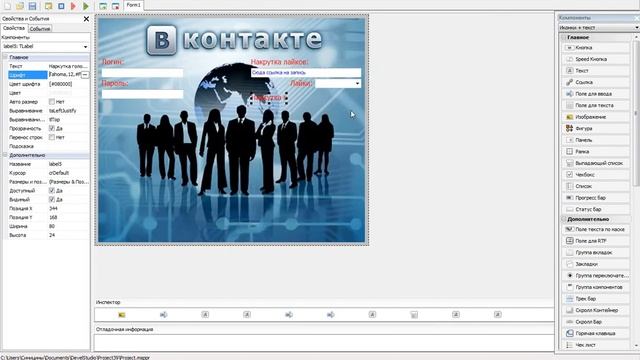Pick the Speed Кнопка component
Viewport: 640px width, 360px height.
tap(596, 59)
